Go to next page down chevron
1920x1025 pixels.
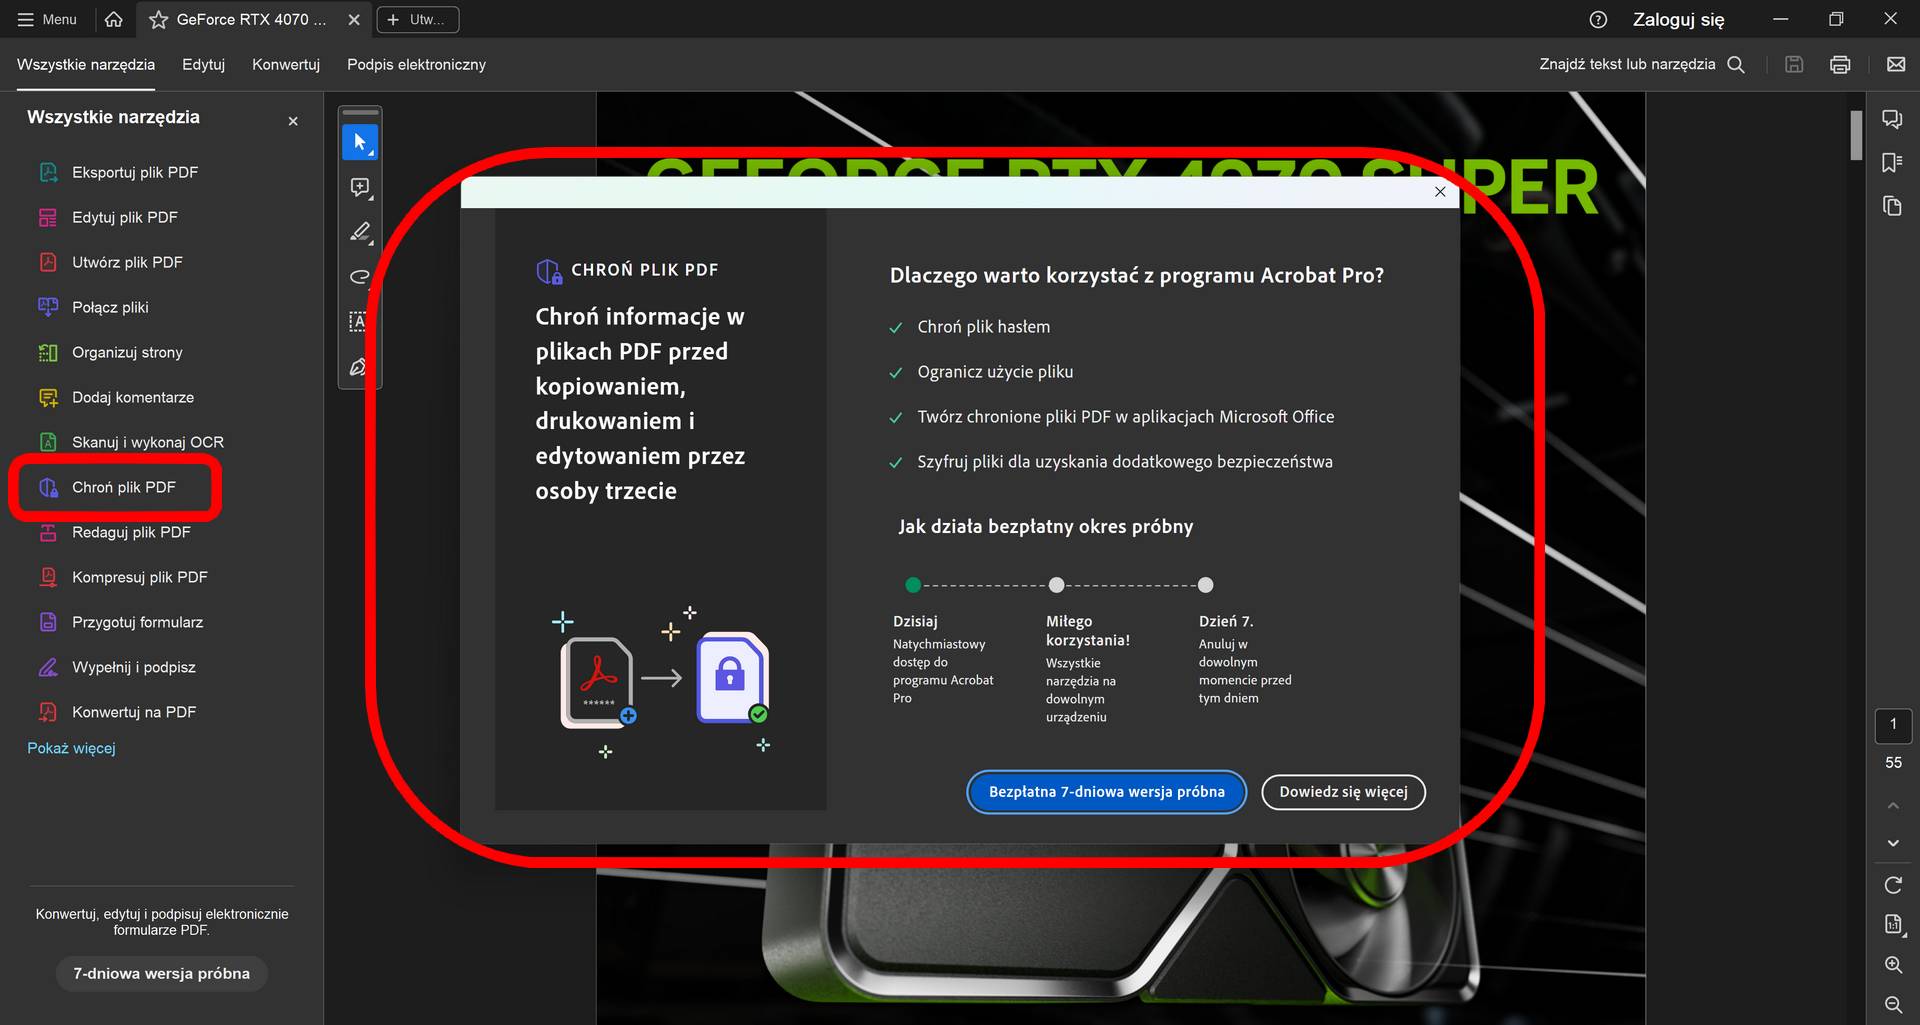[x=1893, y=843]
